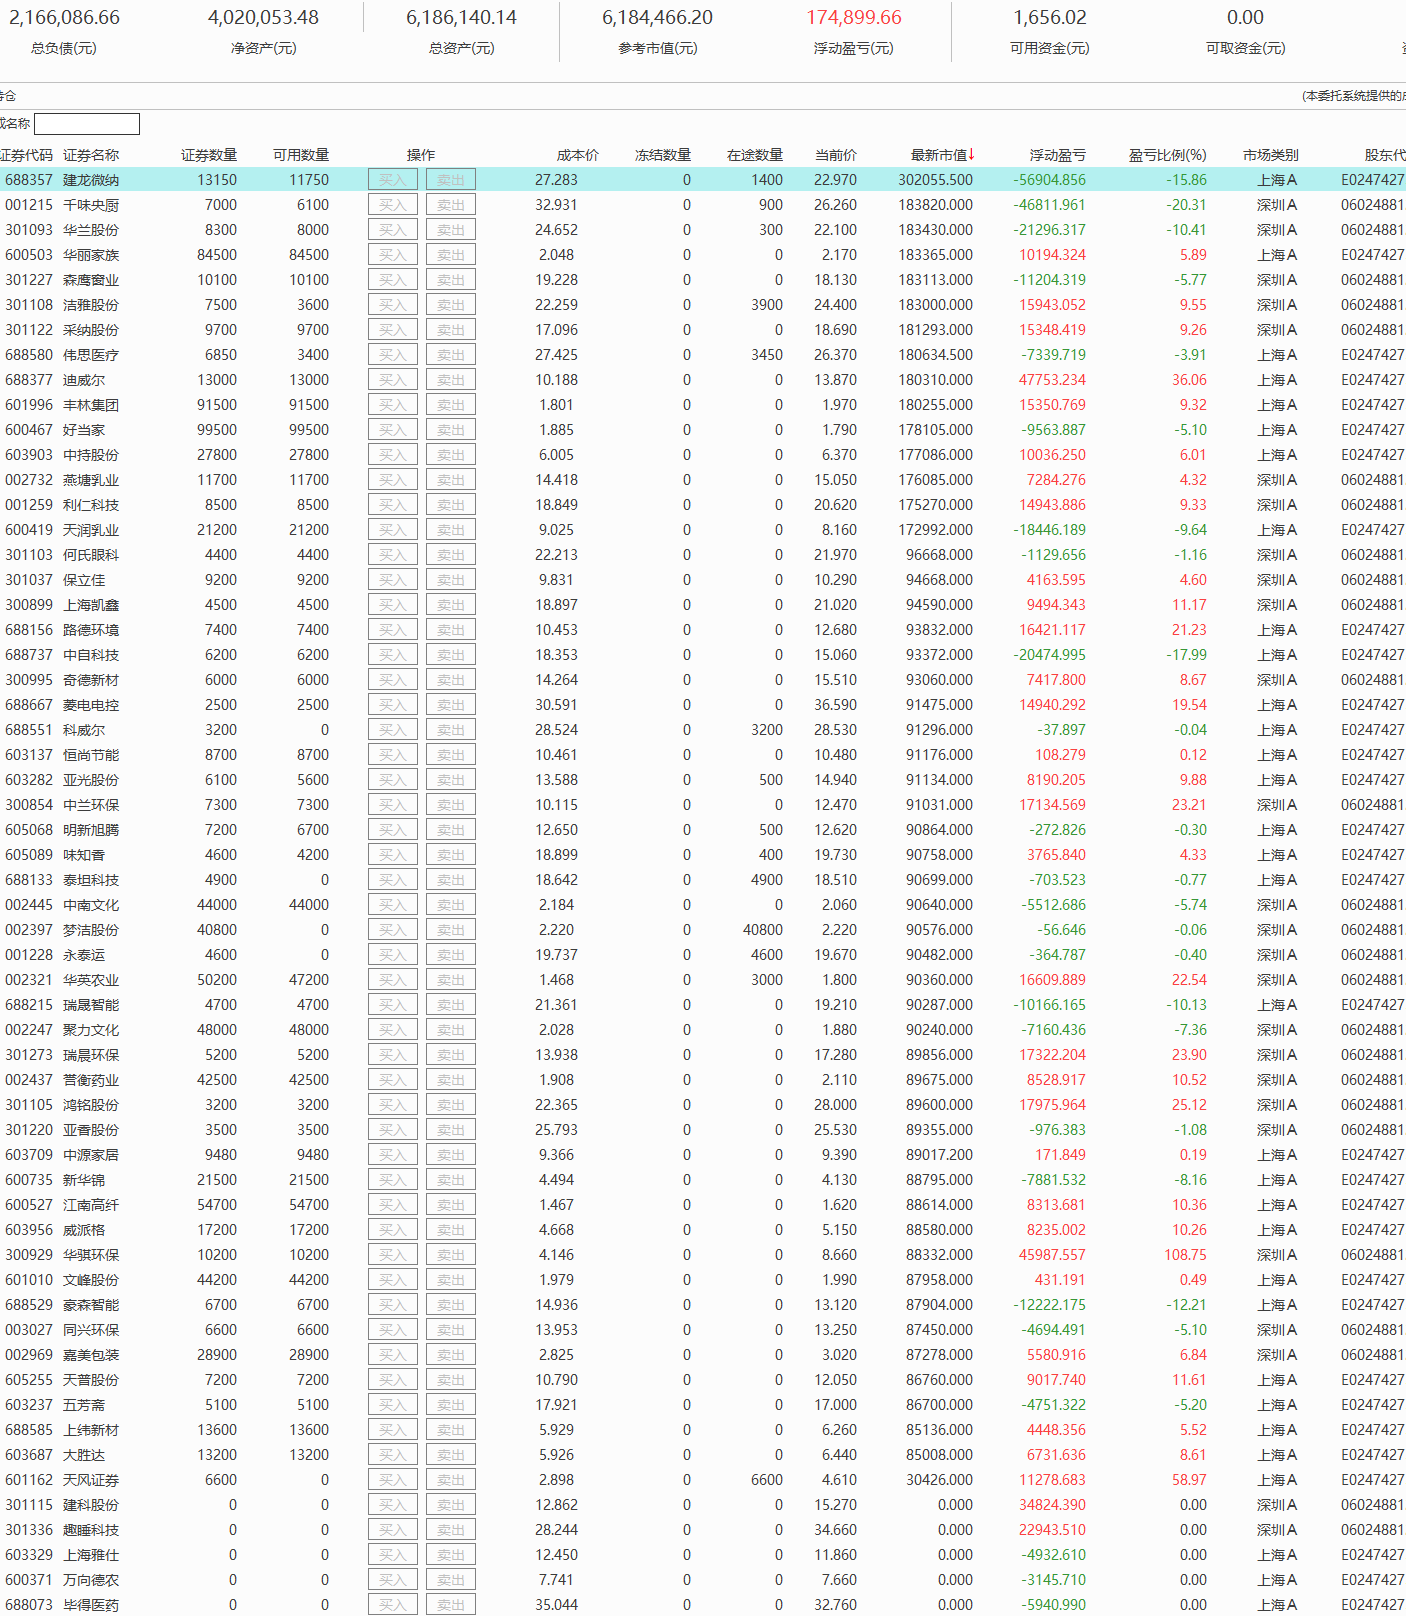Screen dimensions: 1406x1616
Task: Click 买入 button for 菱电电控
Action: 393,705
